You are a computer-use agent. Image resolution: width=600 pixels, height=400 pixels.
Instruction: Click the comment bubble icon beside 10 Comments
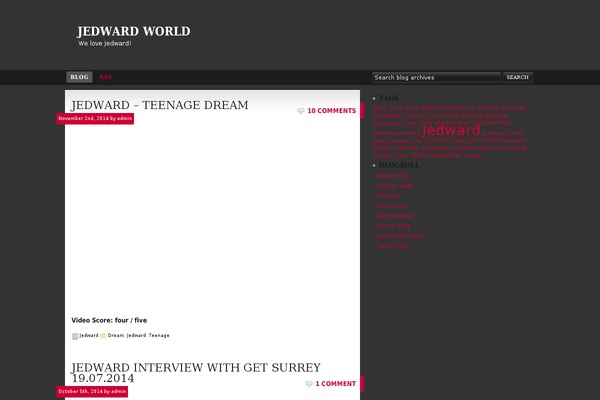point(301,111)
